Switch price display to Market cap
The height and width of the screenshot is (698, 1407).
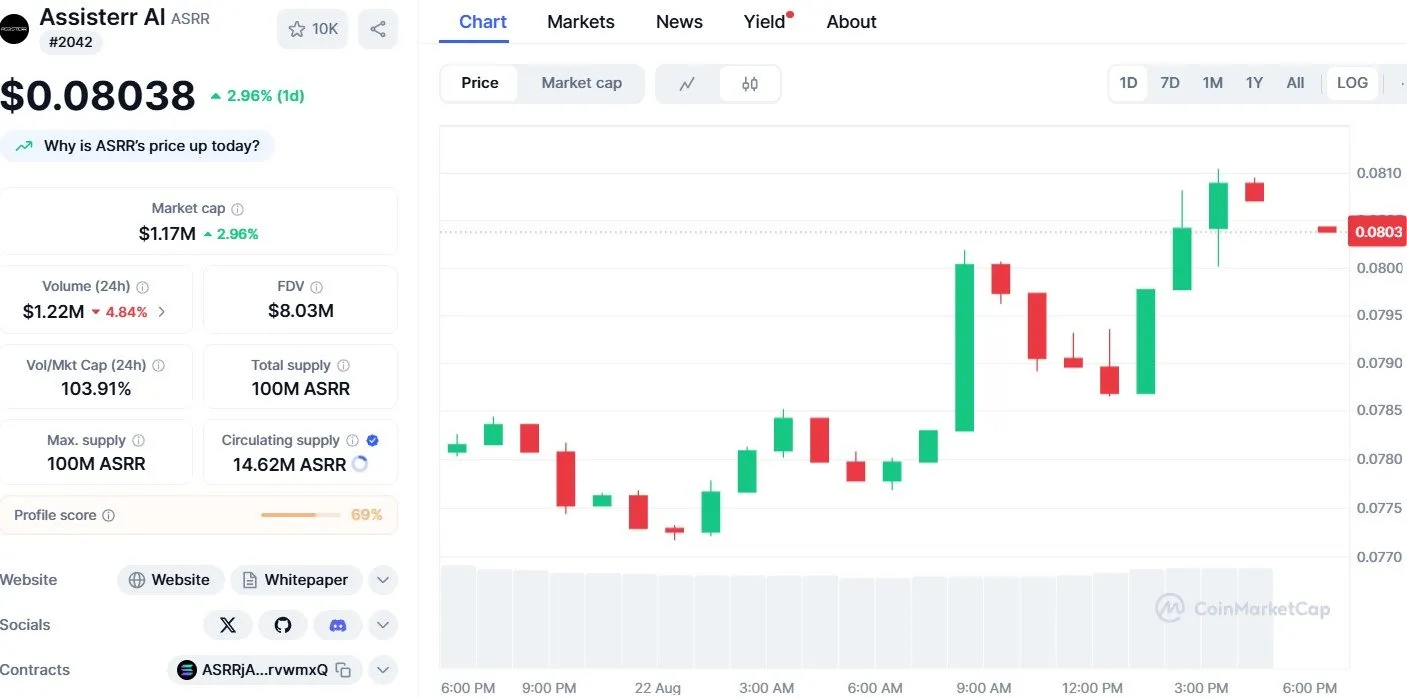pyautogui.click(x=581, y=84)
